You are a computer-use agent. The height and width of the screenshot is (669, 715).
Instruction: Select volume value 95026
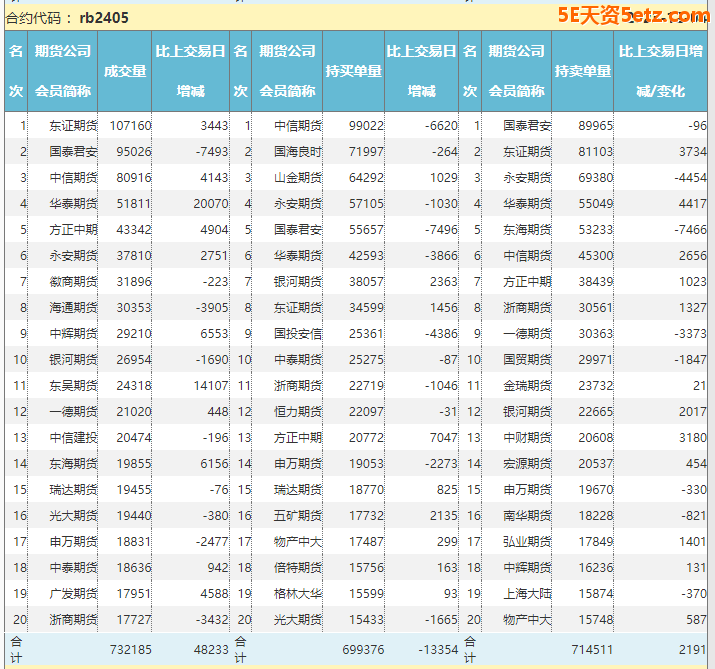(134, 151)
